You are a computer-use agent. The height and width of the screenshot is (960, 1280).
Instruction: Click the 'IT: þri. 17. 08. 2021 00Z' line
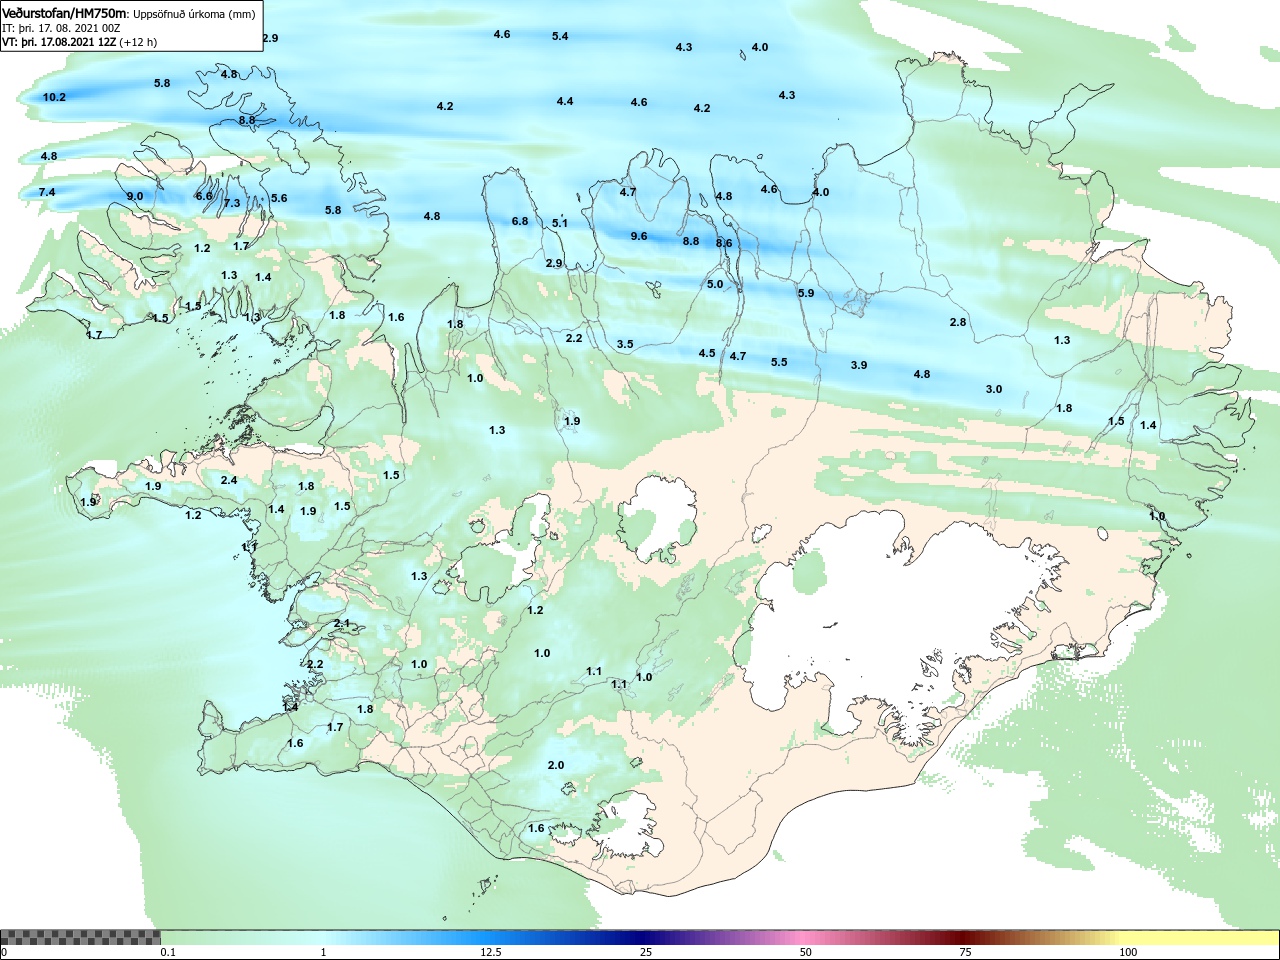point(60,29)
